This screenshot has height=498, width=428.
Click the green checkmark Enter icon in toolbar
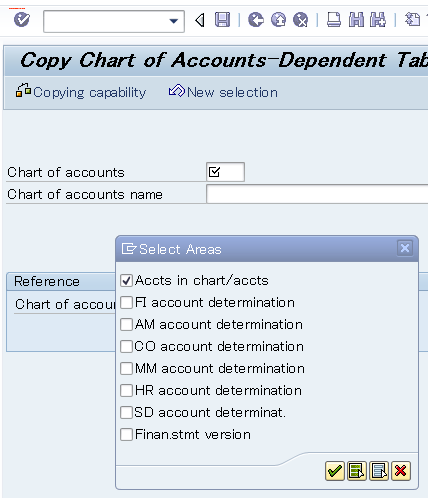point(22,20)
